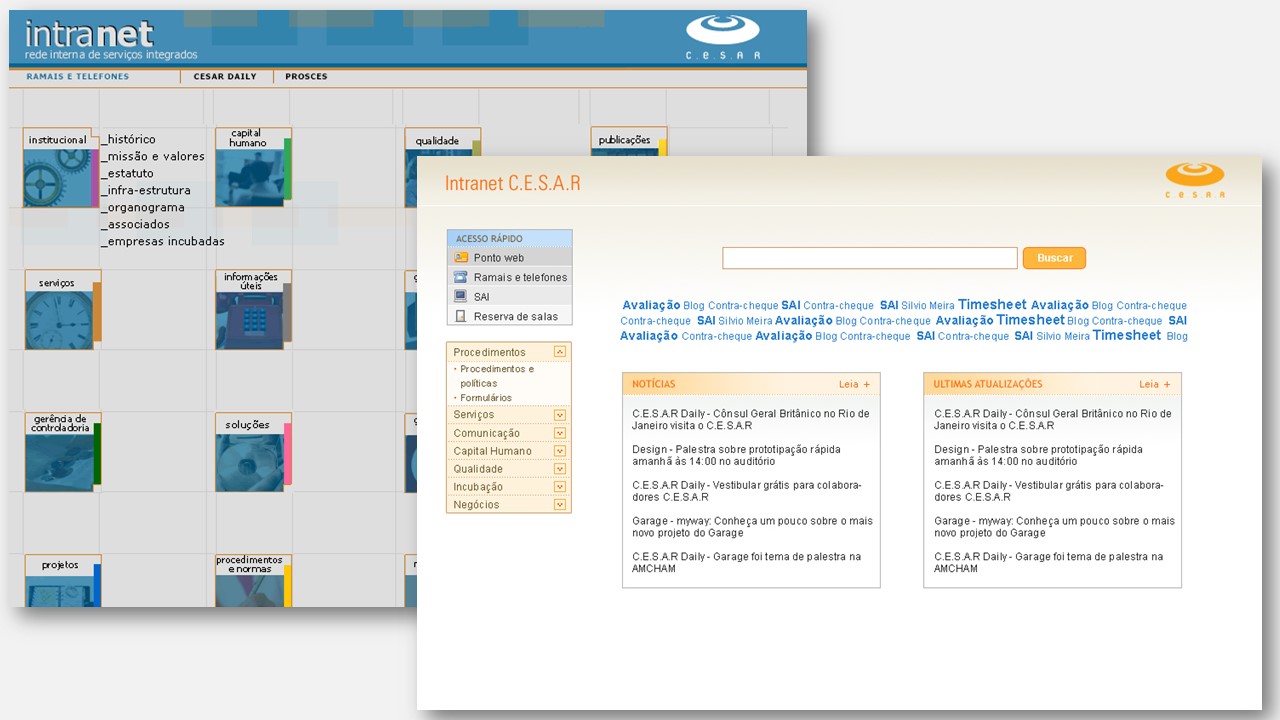Click the Negócios section label in sidebar

click(x=476, y=505)
